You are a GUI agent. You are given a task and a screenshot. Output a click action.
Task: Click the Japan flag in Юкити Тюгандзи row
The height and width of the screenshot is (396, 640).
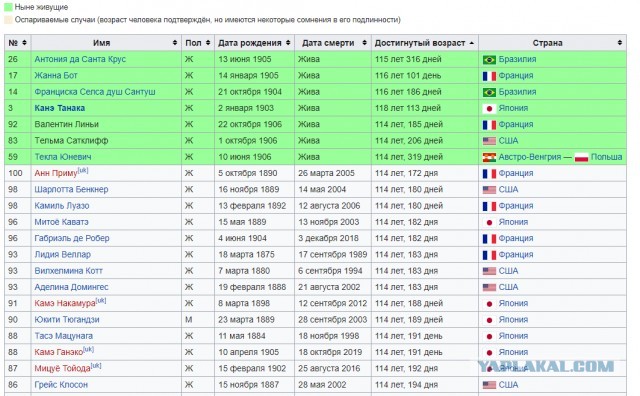click(x=489, y=320)
